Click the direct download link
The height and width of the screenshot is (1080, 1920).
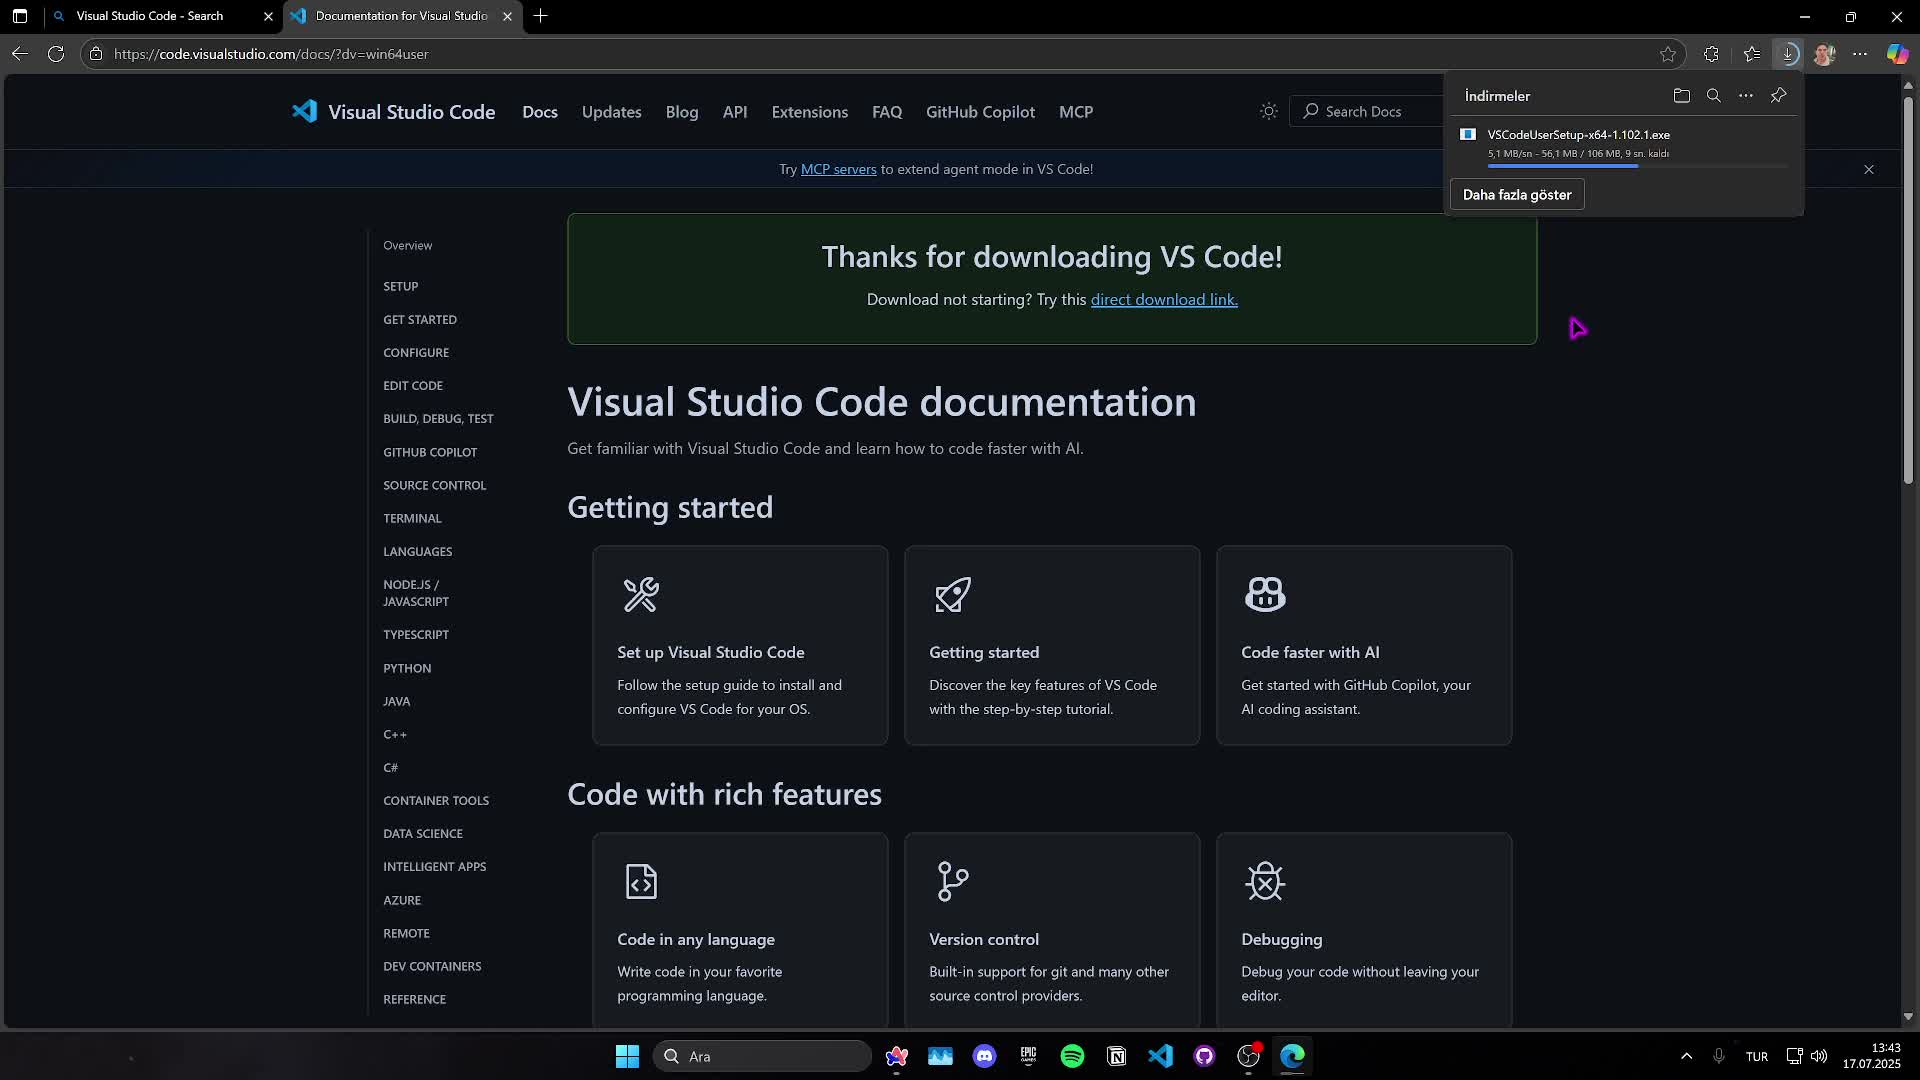tap(1164, 299)
